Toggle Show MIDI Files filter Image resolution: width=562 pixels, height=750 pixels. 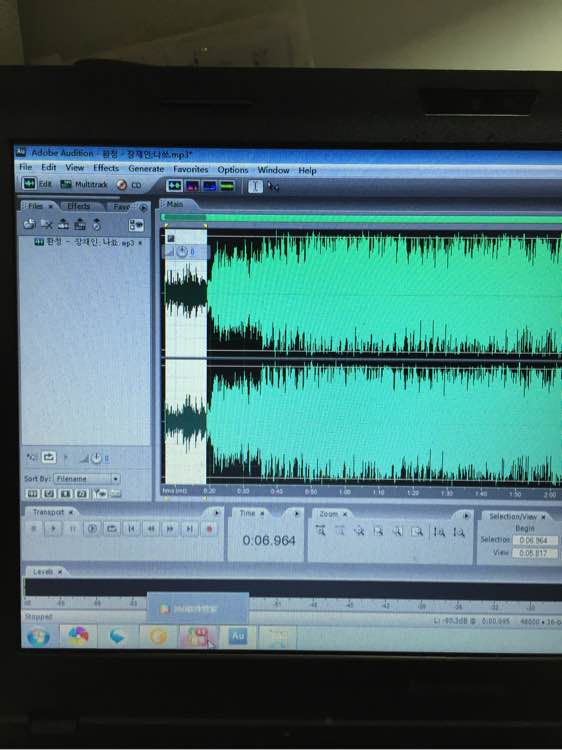click(x=82, y=493)
